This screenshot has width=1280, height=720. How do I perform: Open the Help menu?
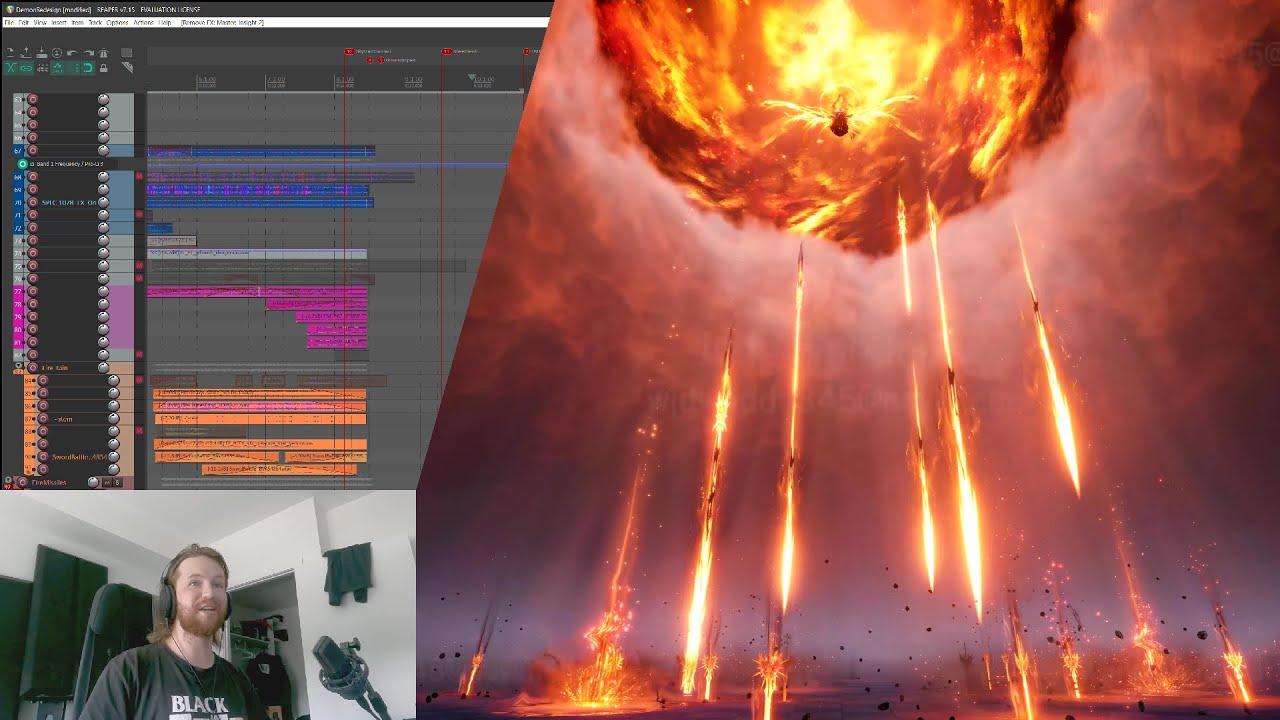165,22
